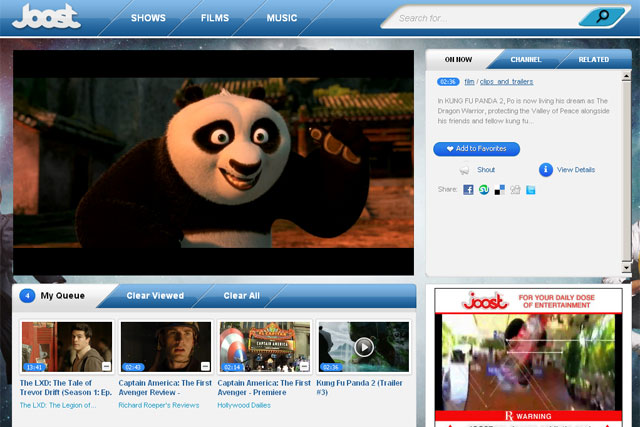Click the Kung Fu Panda 2 description text
The height and width of the screenshot is (427, 640).
523,111
